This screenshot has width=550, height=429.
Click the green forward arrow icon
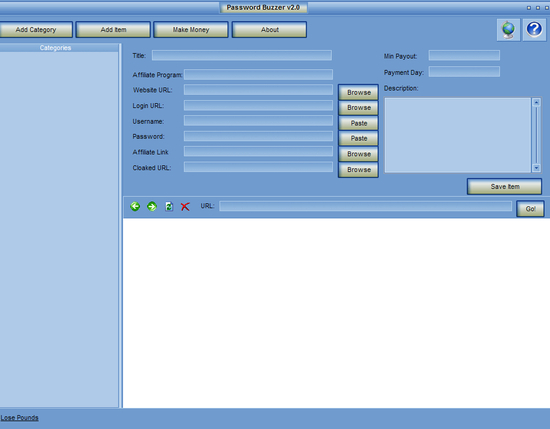coord(152,207)
